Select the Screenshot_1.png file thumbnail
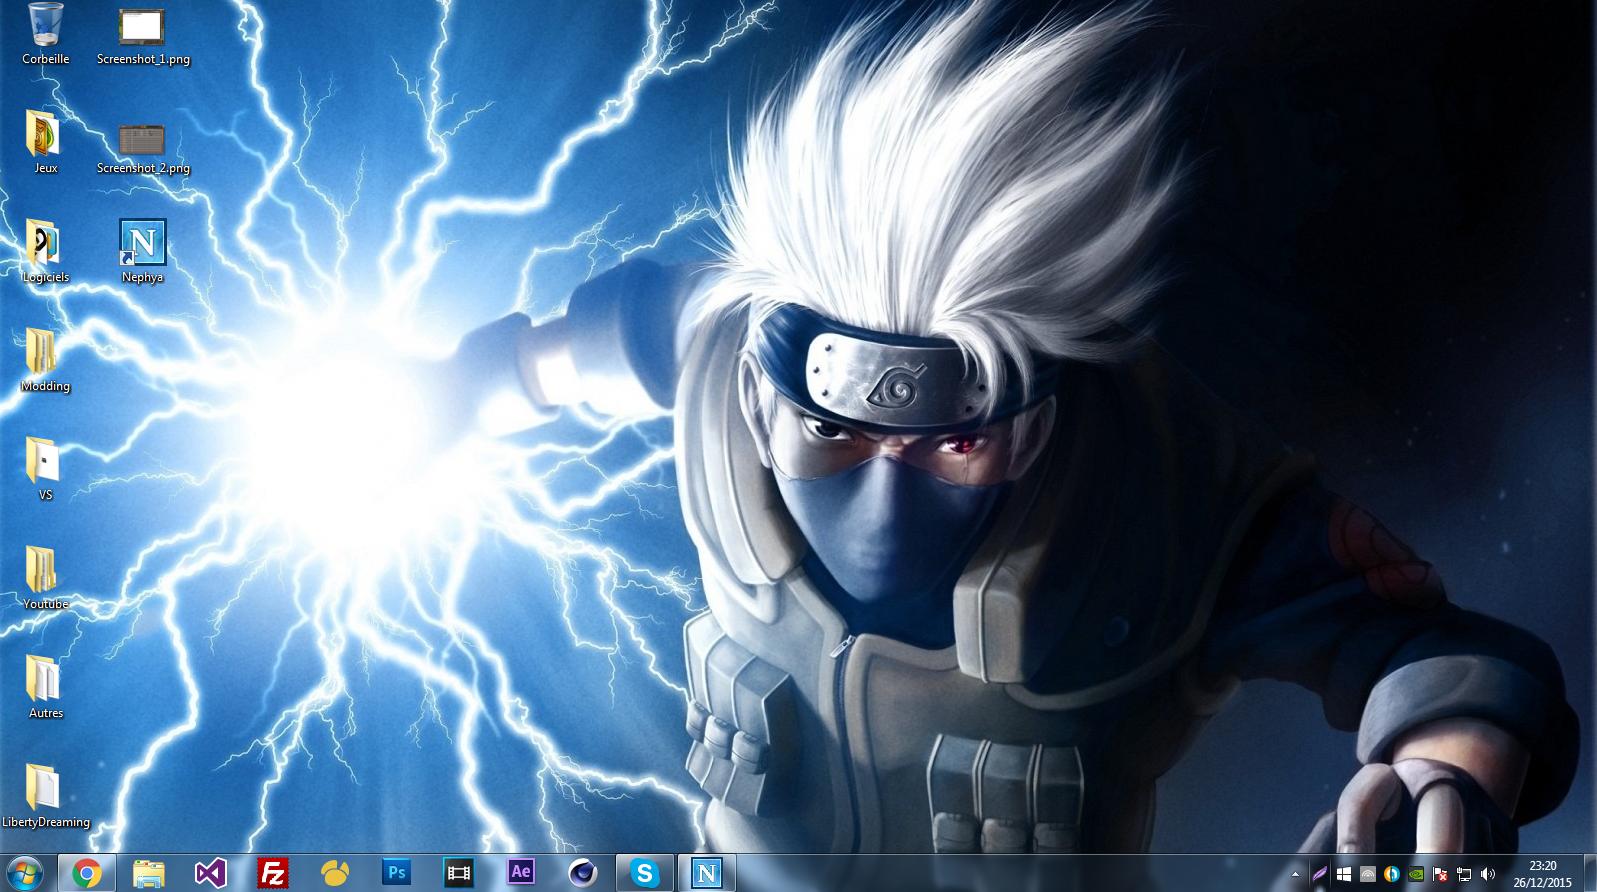Image resolution: width=1597 pixels, height=892 pixels. tap(142, 27)
